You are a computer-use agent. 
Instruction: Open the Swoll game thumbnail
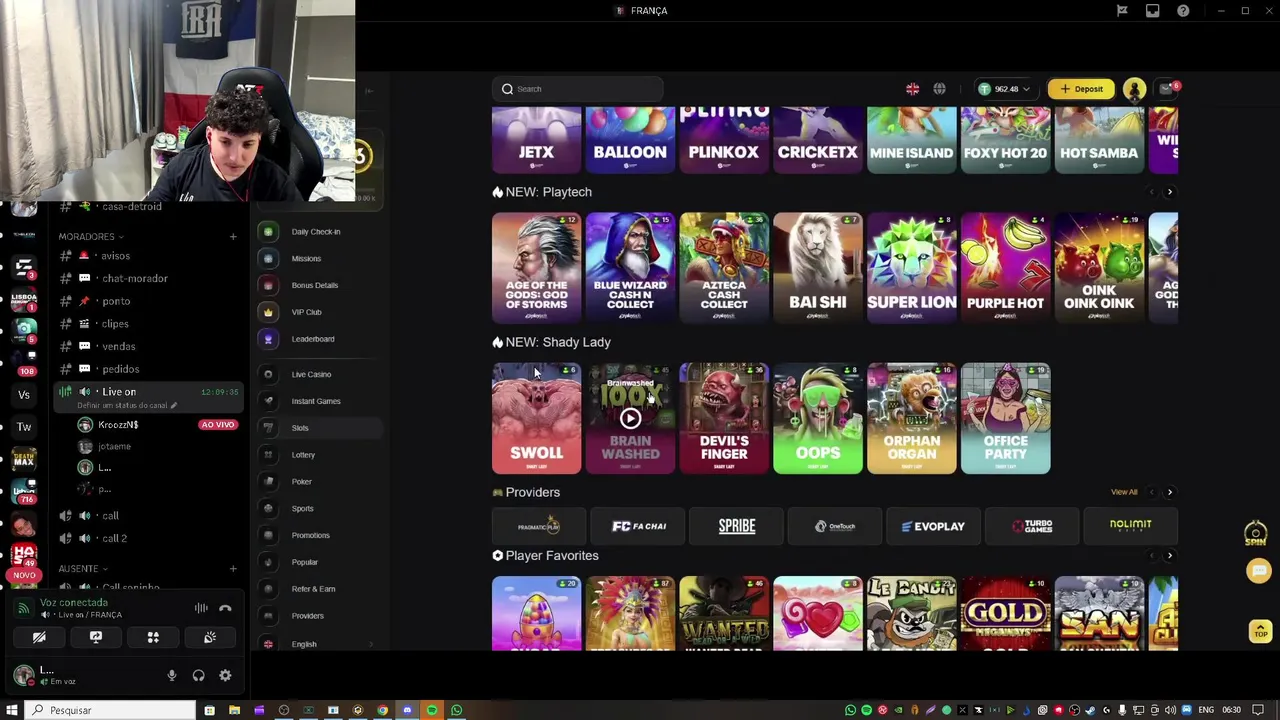tap(536, 418)
